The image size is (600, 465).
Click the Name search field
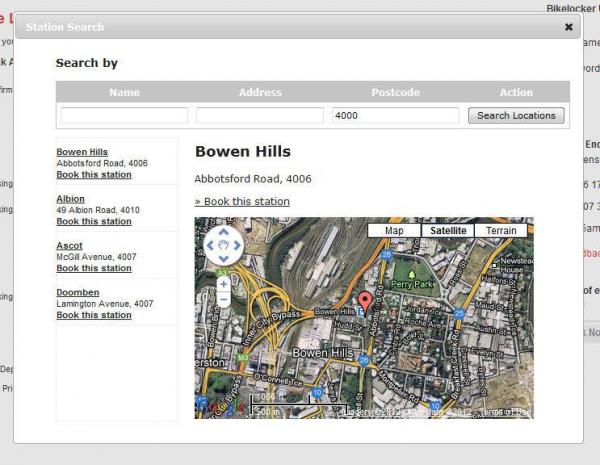pos(124,116)
